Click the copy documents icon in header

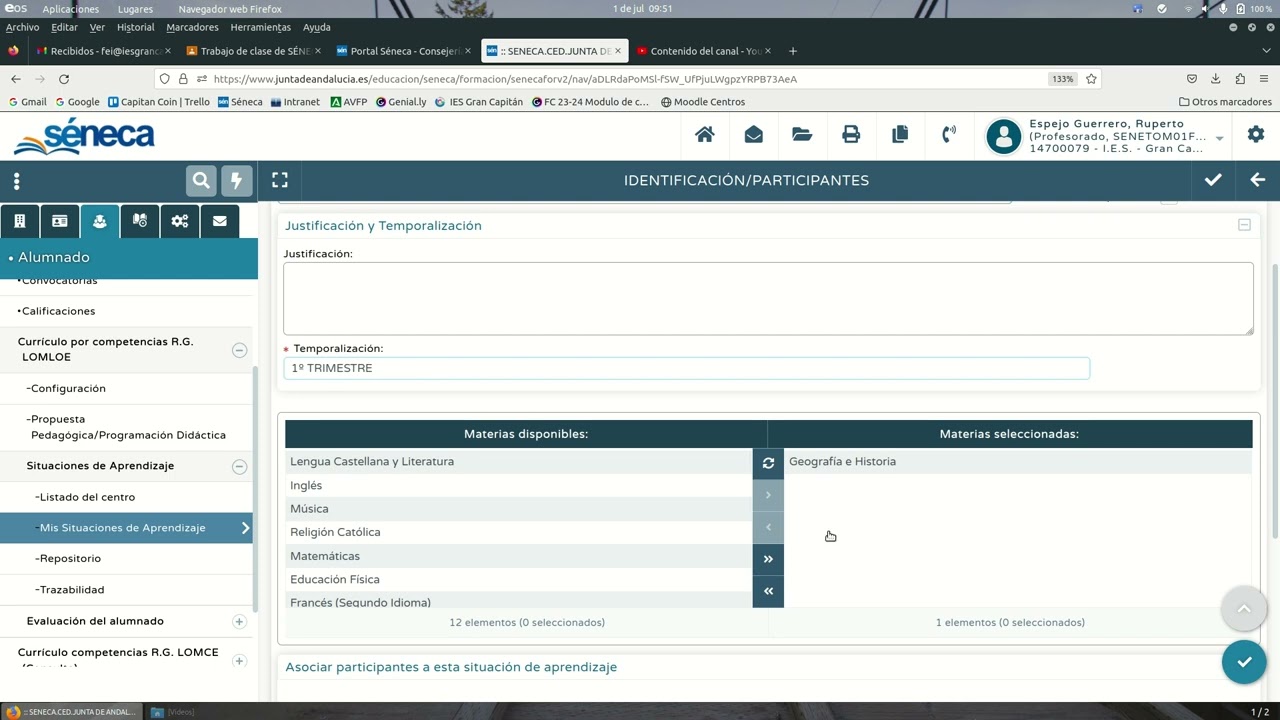pos(900,134)
